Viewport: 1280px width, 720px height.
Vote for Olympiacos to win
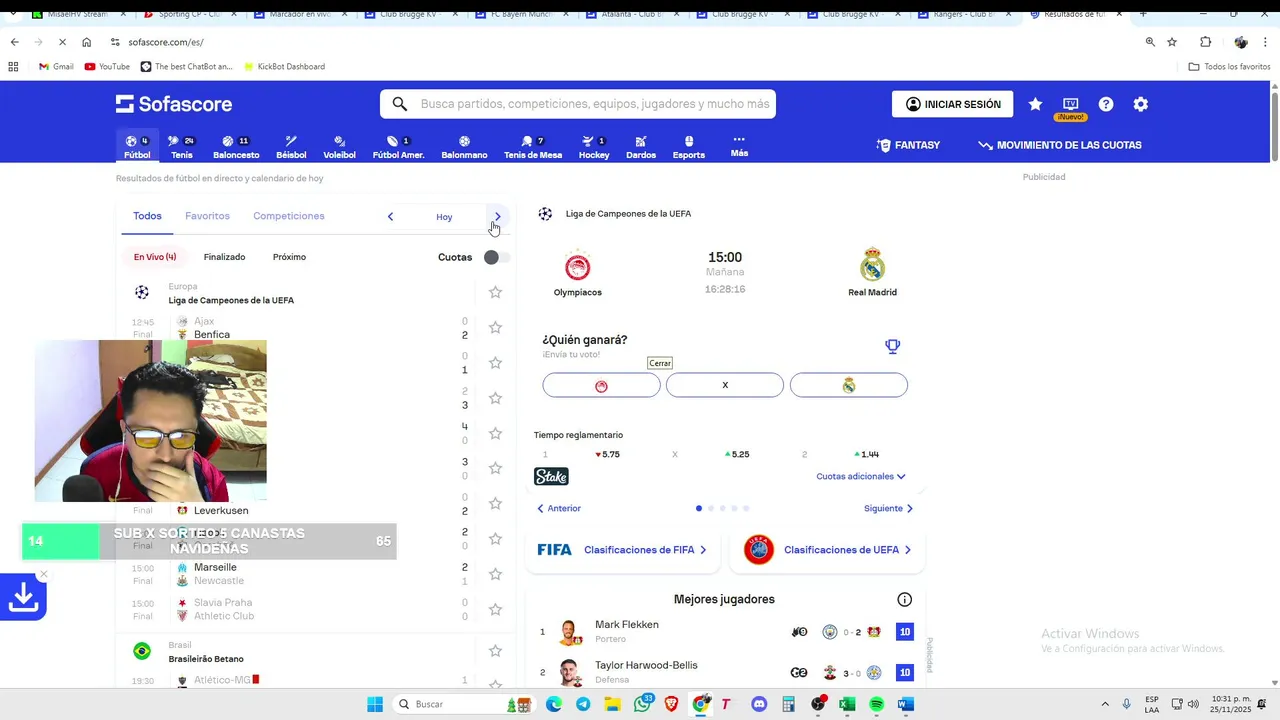[x=601, y=385]
